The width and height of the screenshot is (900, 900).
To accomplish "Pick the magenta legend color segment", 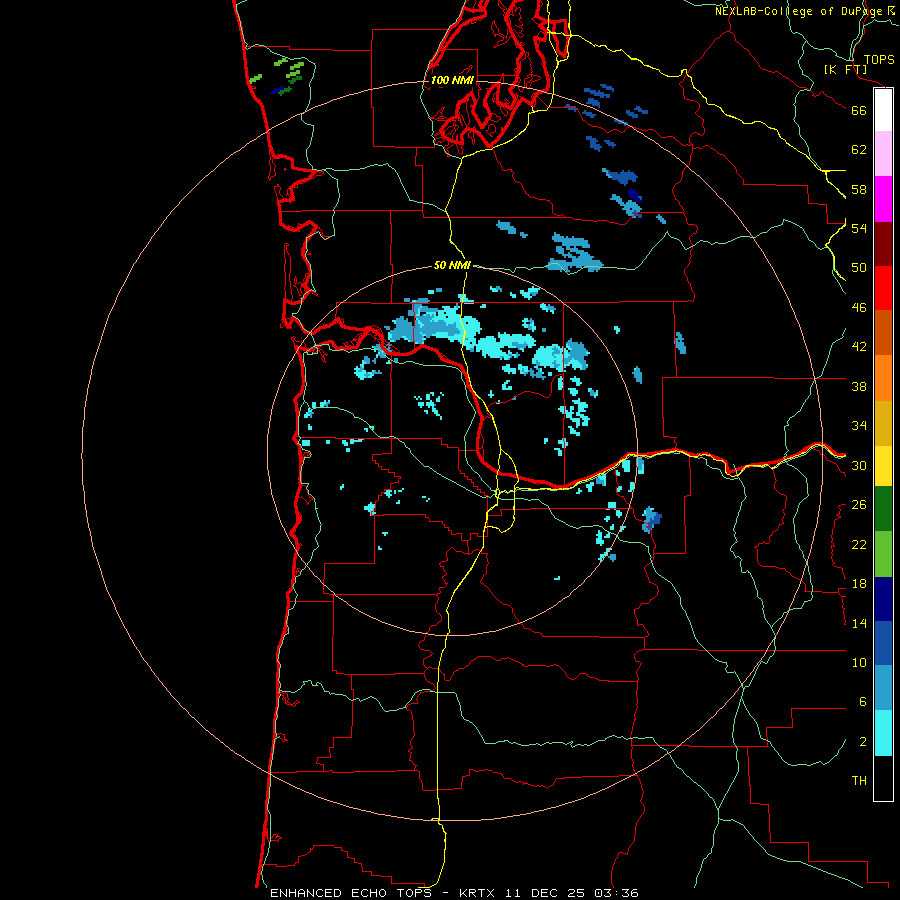I will 883,199.
